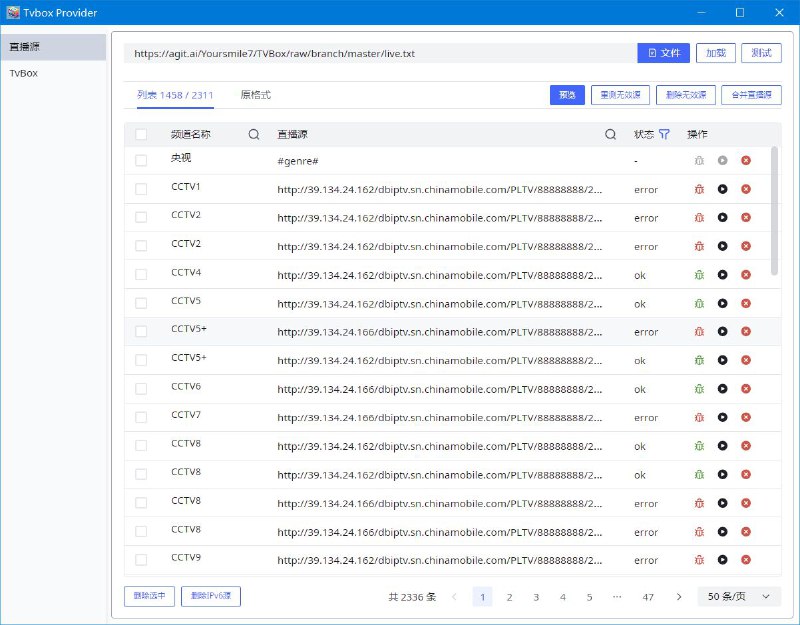Image resolution: width=800 pixels, height=625 pixels.
Task: Select all rows via the header checkbox
Action: coord(141,133)
